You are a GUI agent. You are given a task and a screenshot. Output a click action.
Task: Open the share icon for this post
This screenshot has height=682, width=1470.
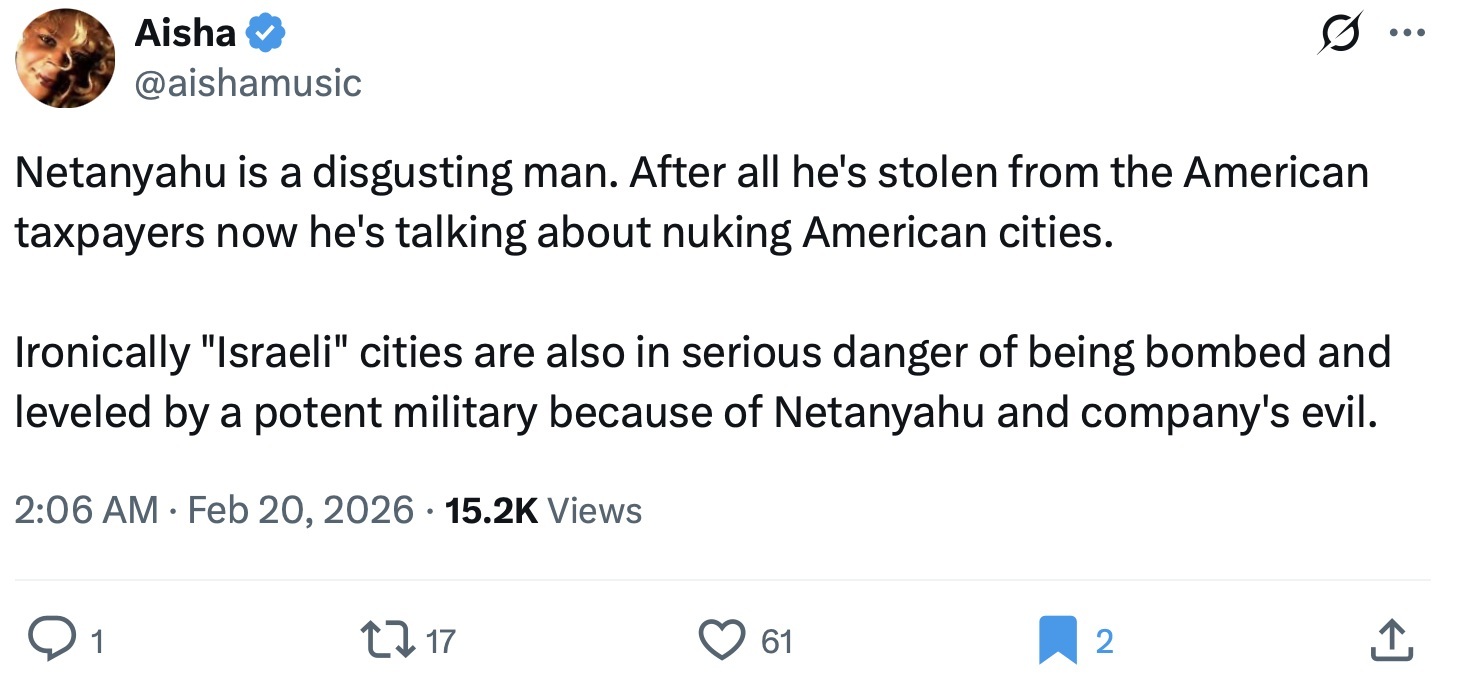(1391, 640)
